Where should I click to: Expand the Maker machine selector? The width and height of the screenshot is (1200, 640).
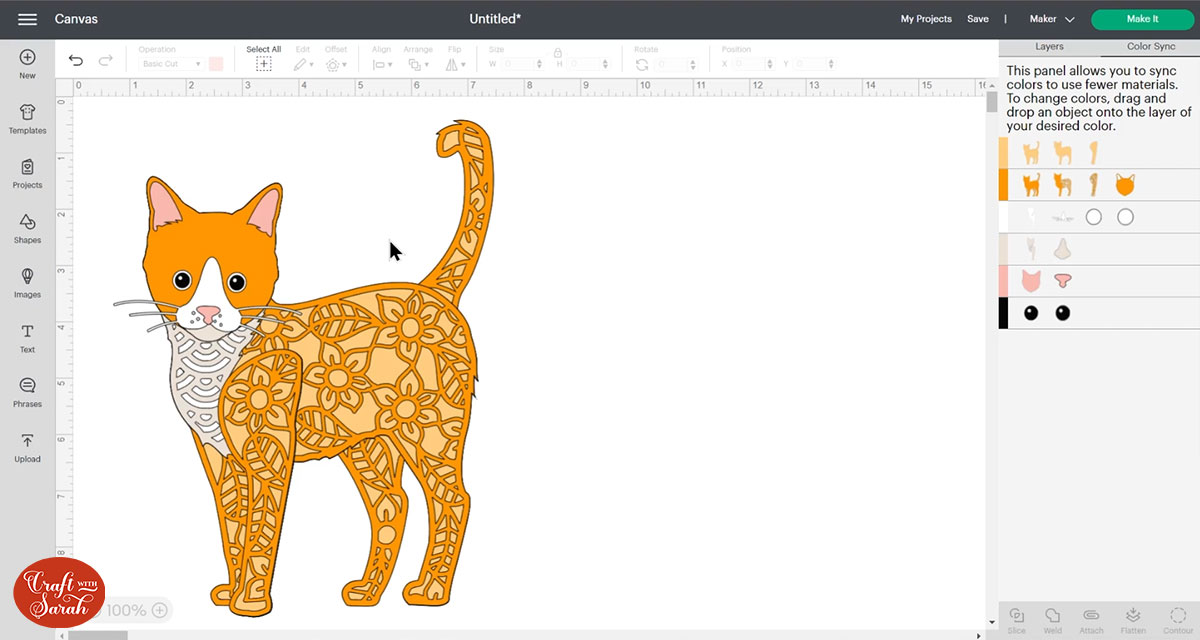coord(1052,19)
